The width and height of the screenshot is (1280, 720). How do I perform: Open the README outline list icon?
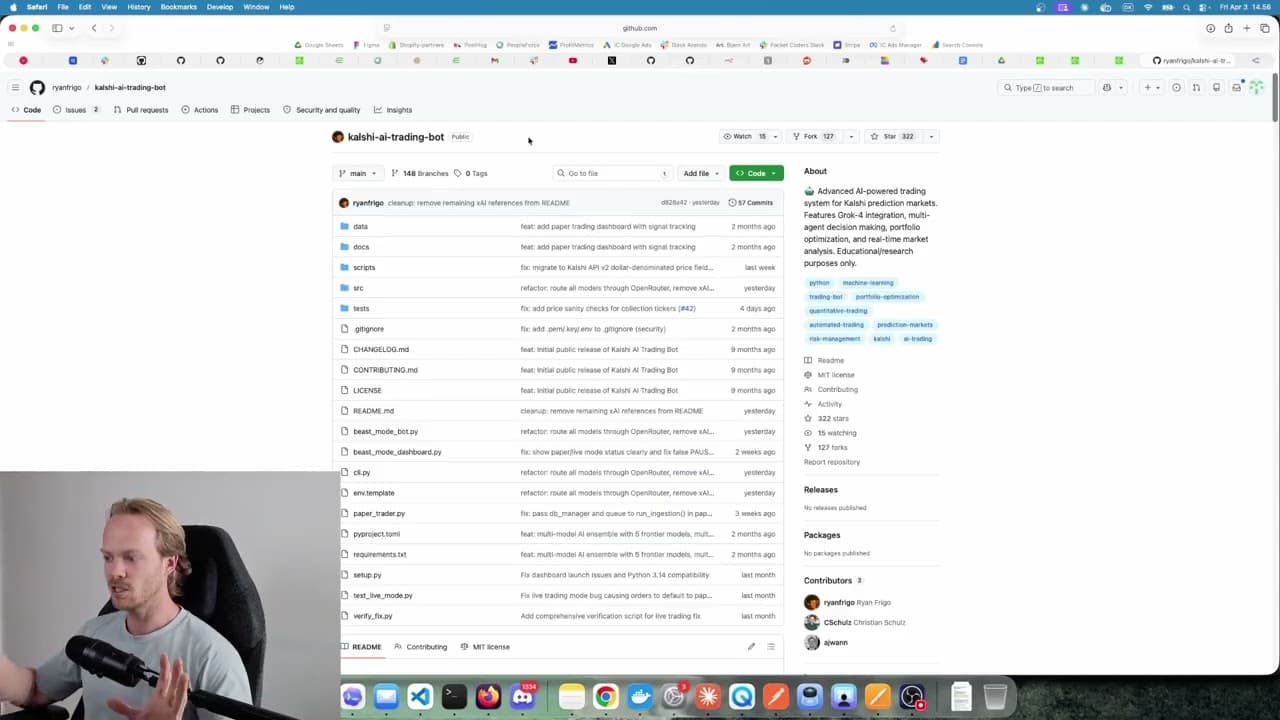coord(771,647)
